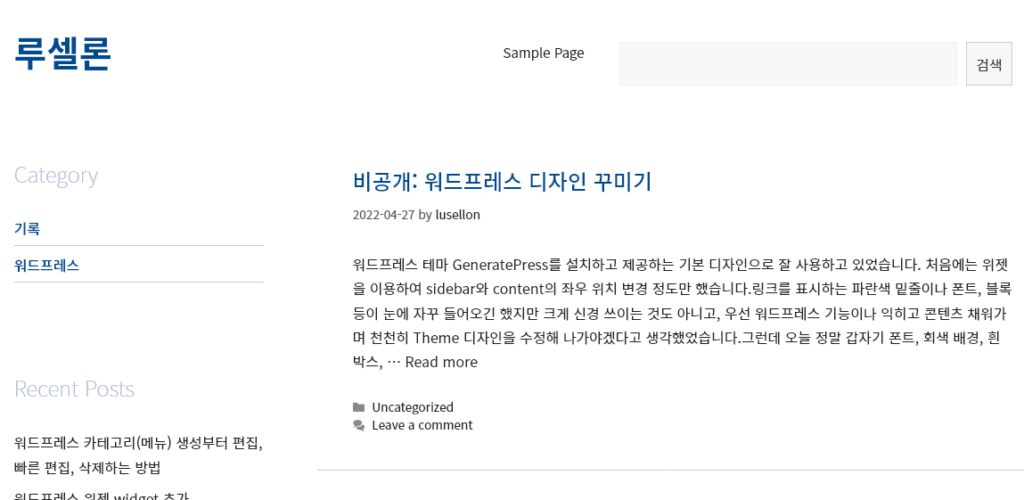Follow the Read more link

tap(441, 362)
